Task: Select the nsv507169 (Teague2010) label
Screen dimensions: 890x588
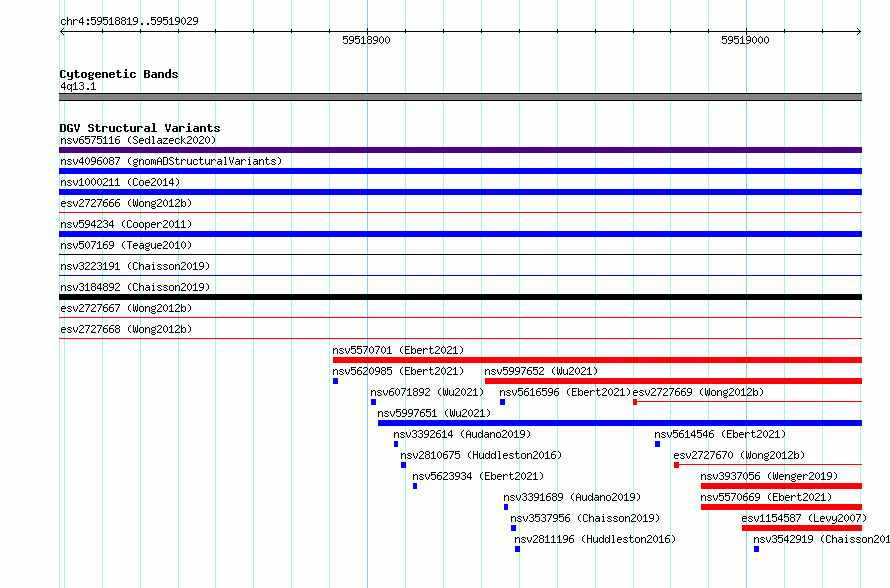Action: [x=126, y=245]
